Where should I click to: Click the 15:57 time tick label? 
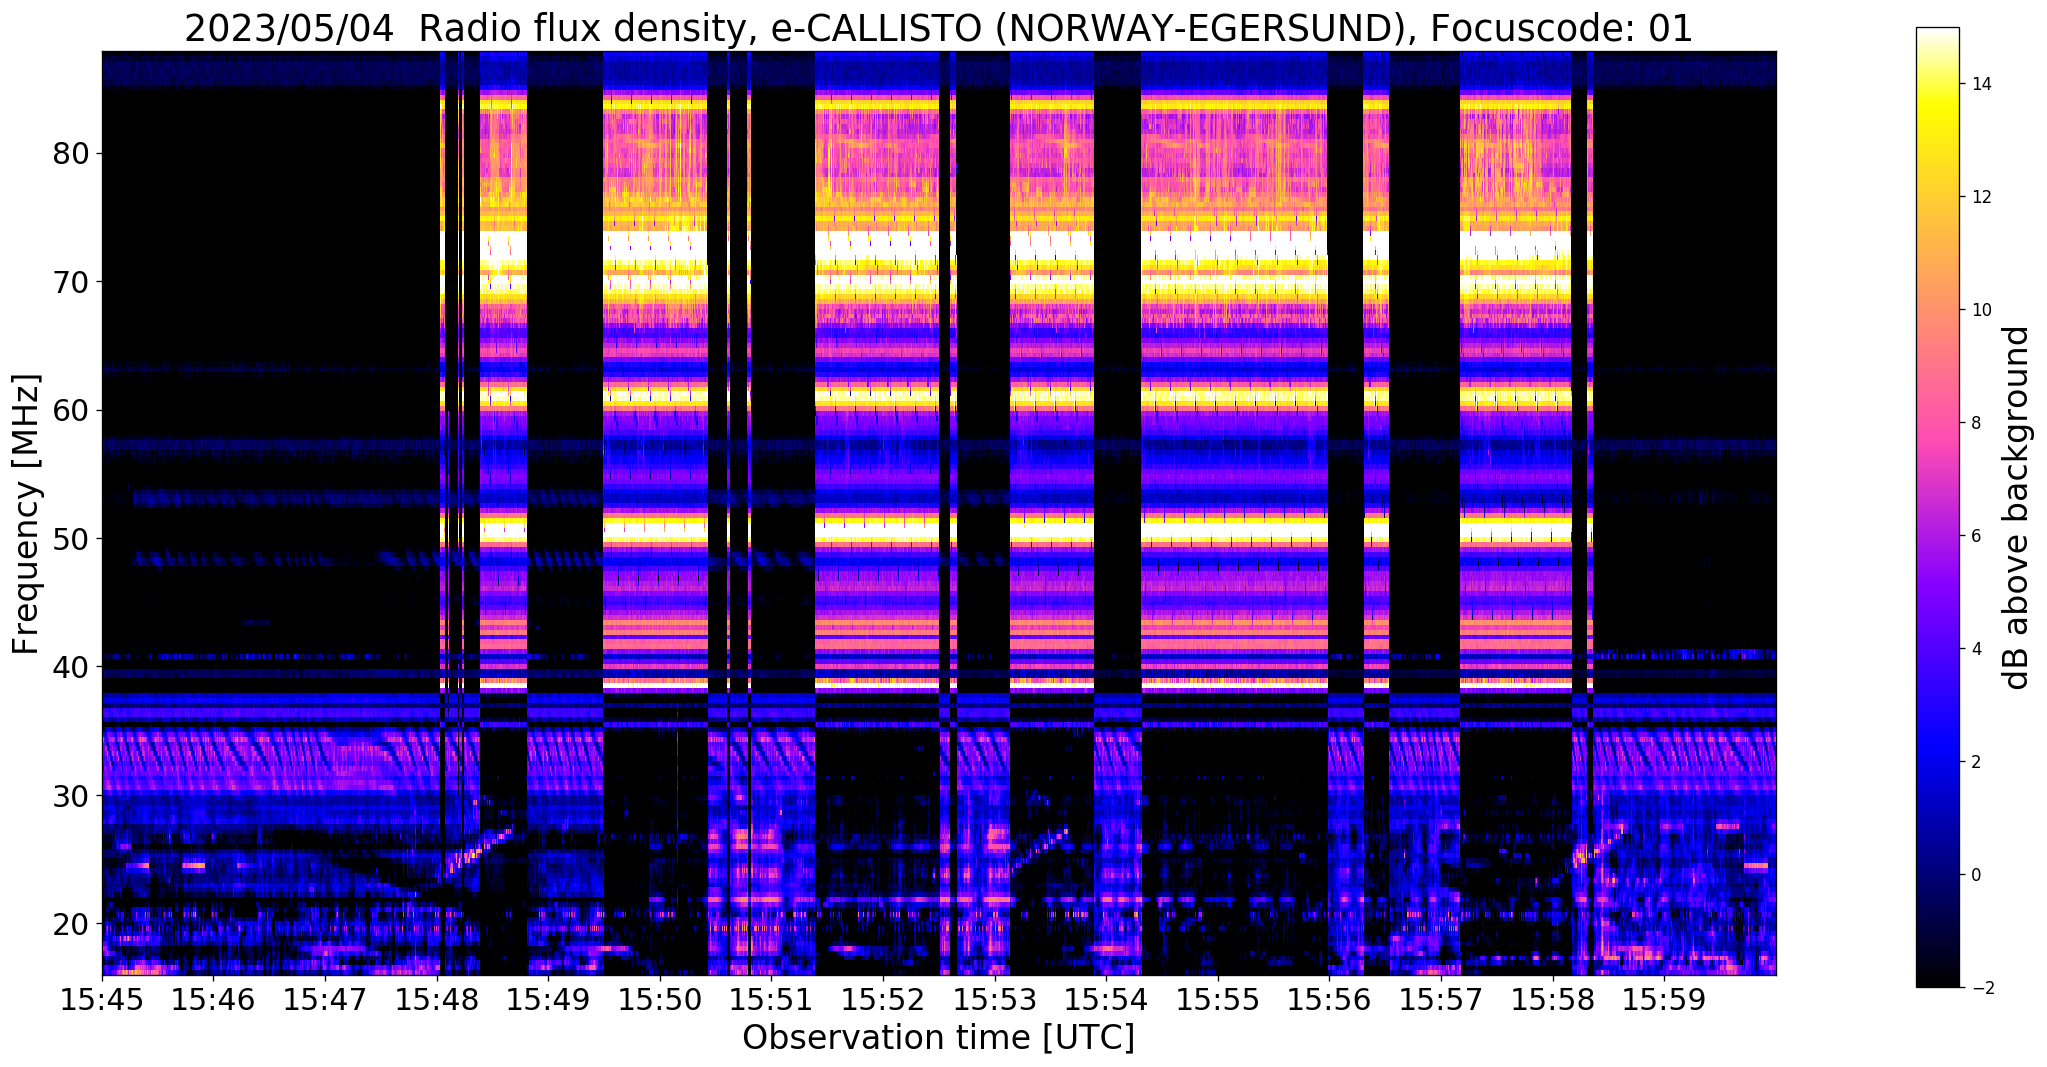(1441, 998)
